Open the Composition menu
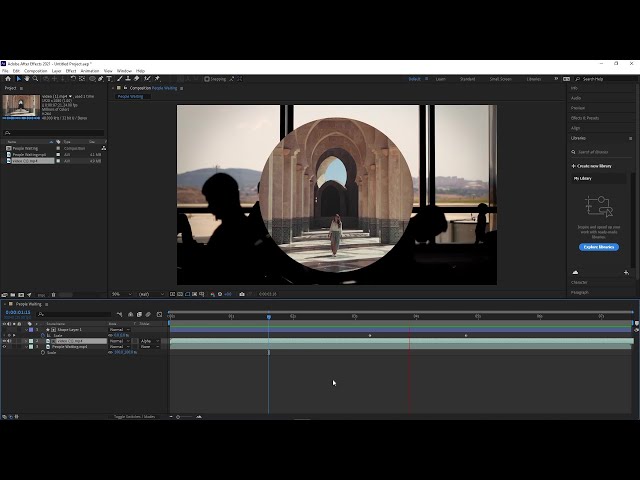Screen dimensions: 640x480 (35, 71)
